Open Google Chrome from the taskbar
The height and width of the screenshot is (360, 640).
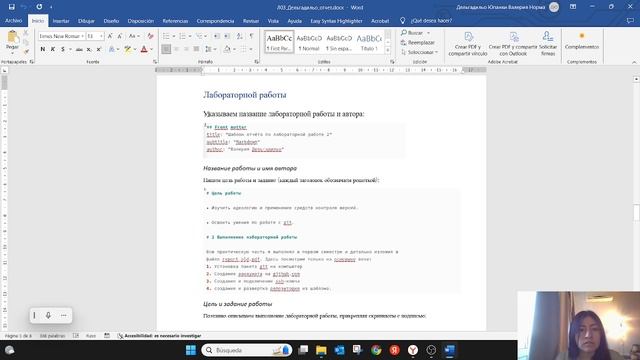pos(376,350)
